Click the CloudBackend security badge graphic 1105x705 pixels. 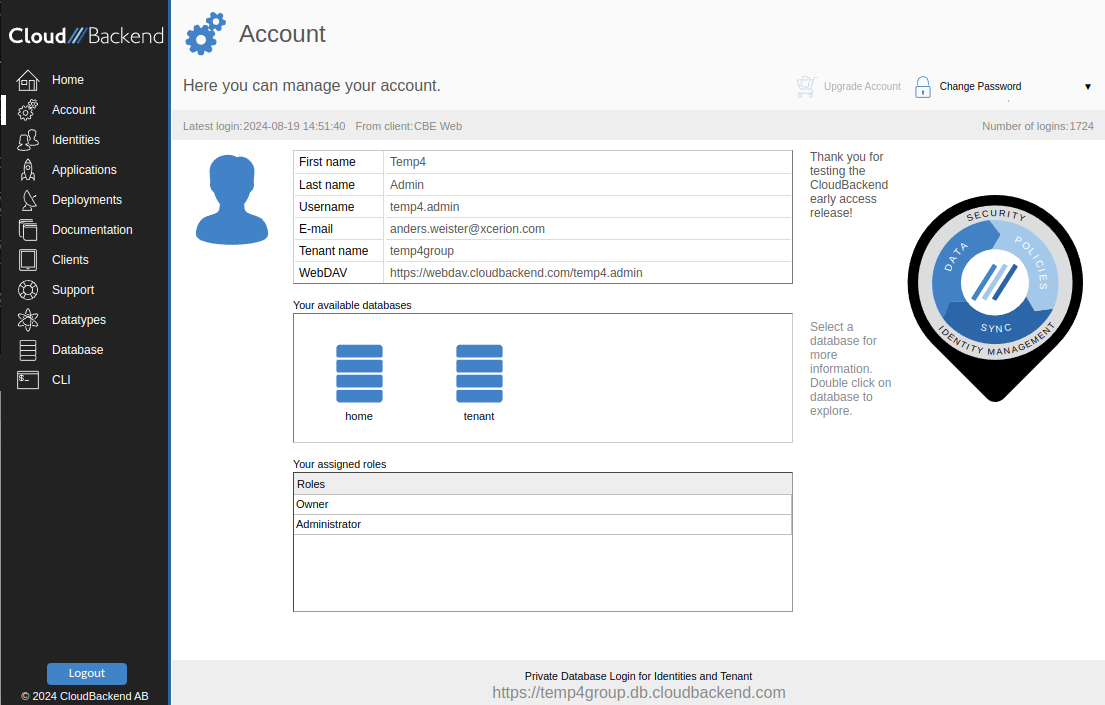coord(995,298)
